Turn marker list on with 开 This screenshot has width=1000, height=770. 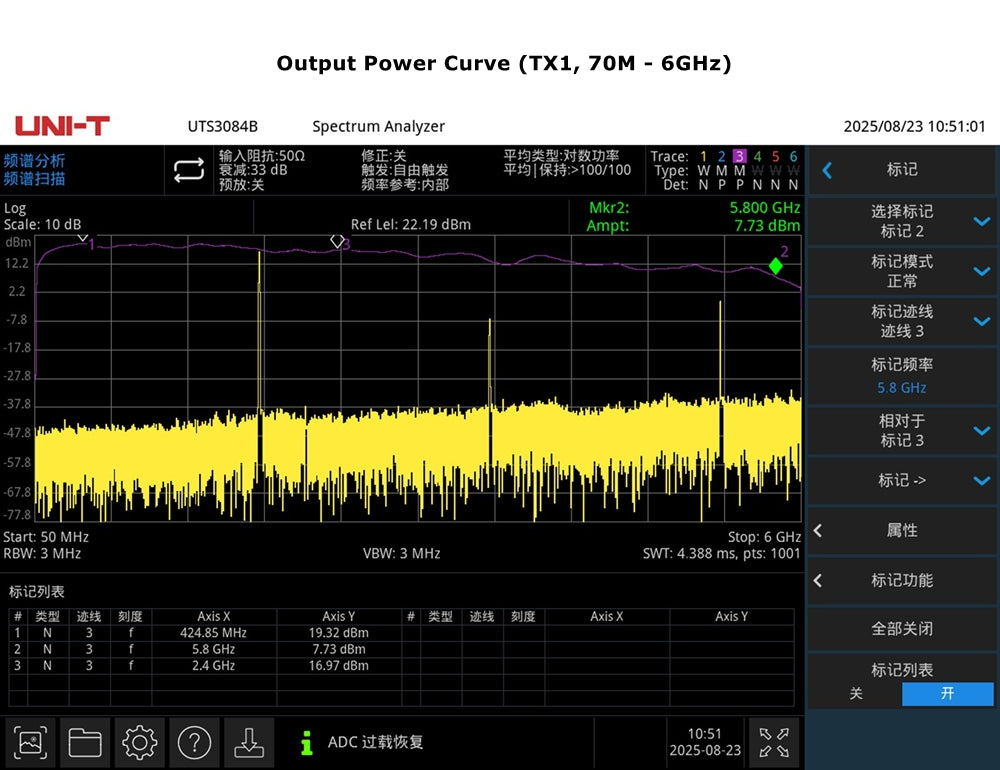[x=946, y=694]
